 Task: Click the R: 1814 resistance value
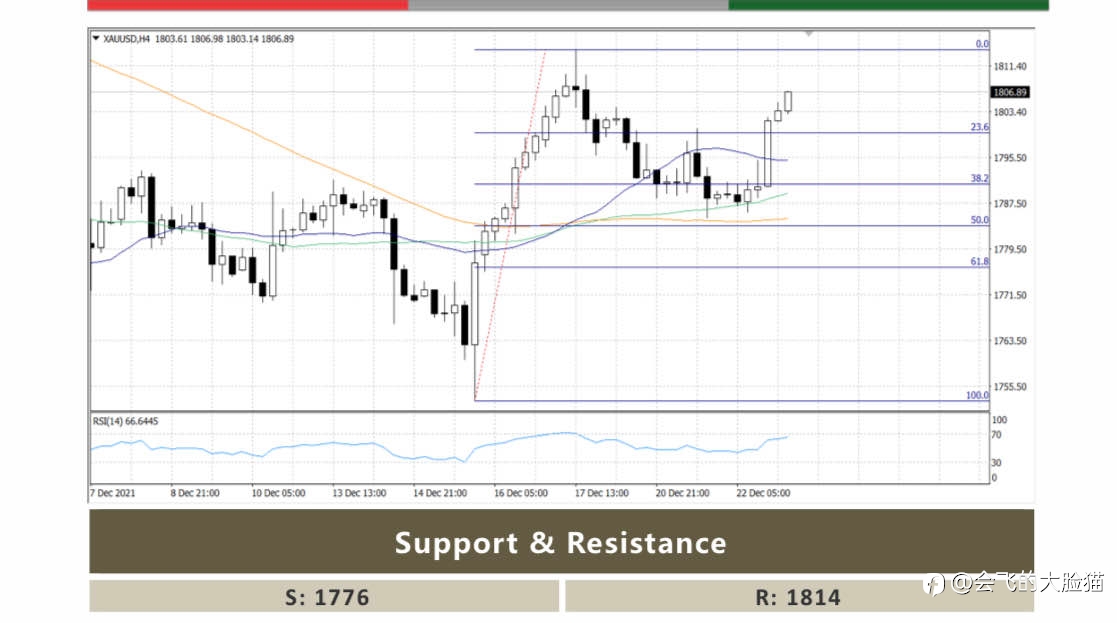click(x=799, y=596)
